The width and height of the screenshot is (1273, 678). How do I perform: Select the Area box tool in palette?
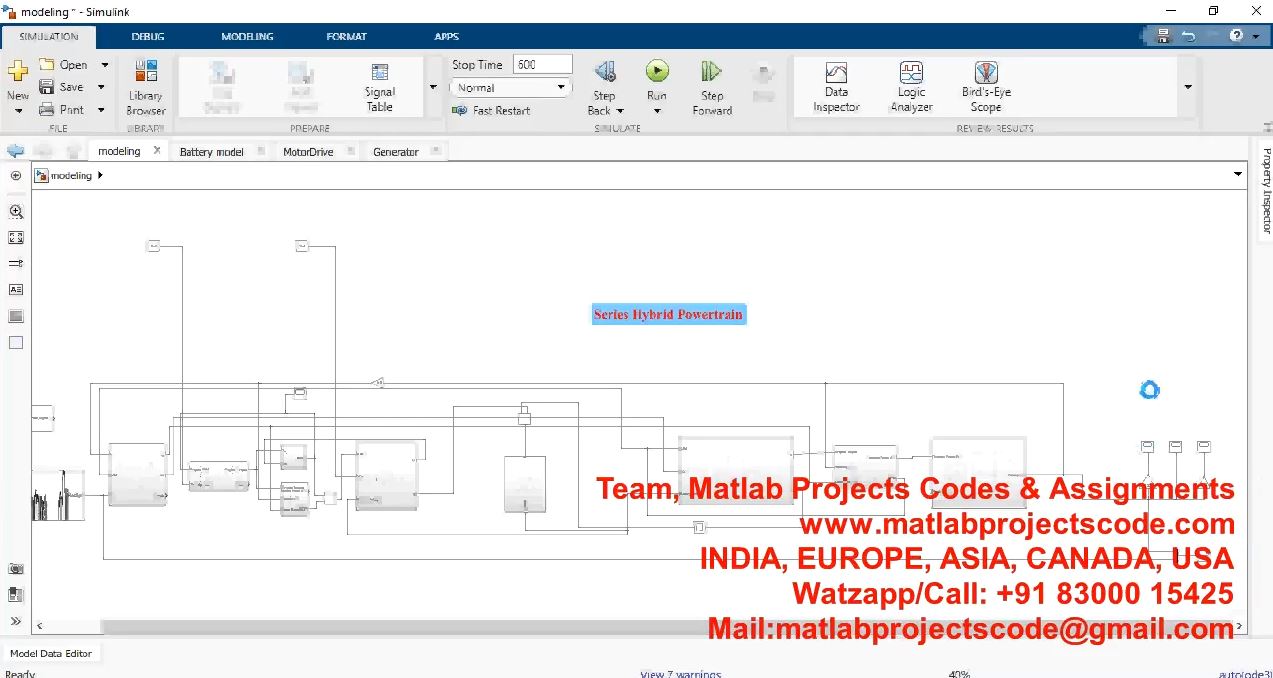tap(15, 342)
